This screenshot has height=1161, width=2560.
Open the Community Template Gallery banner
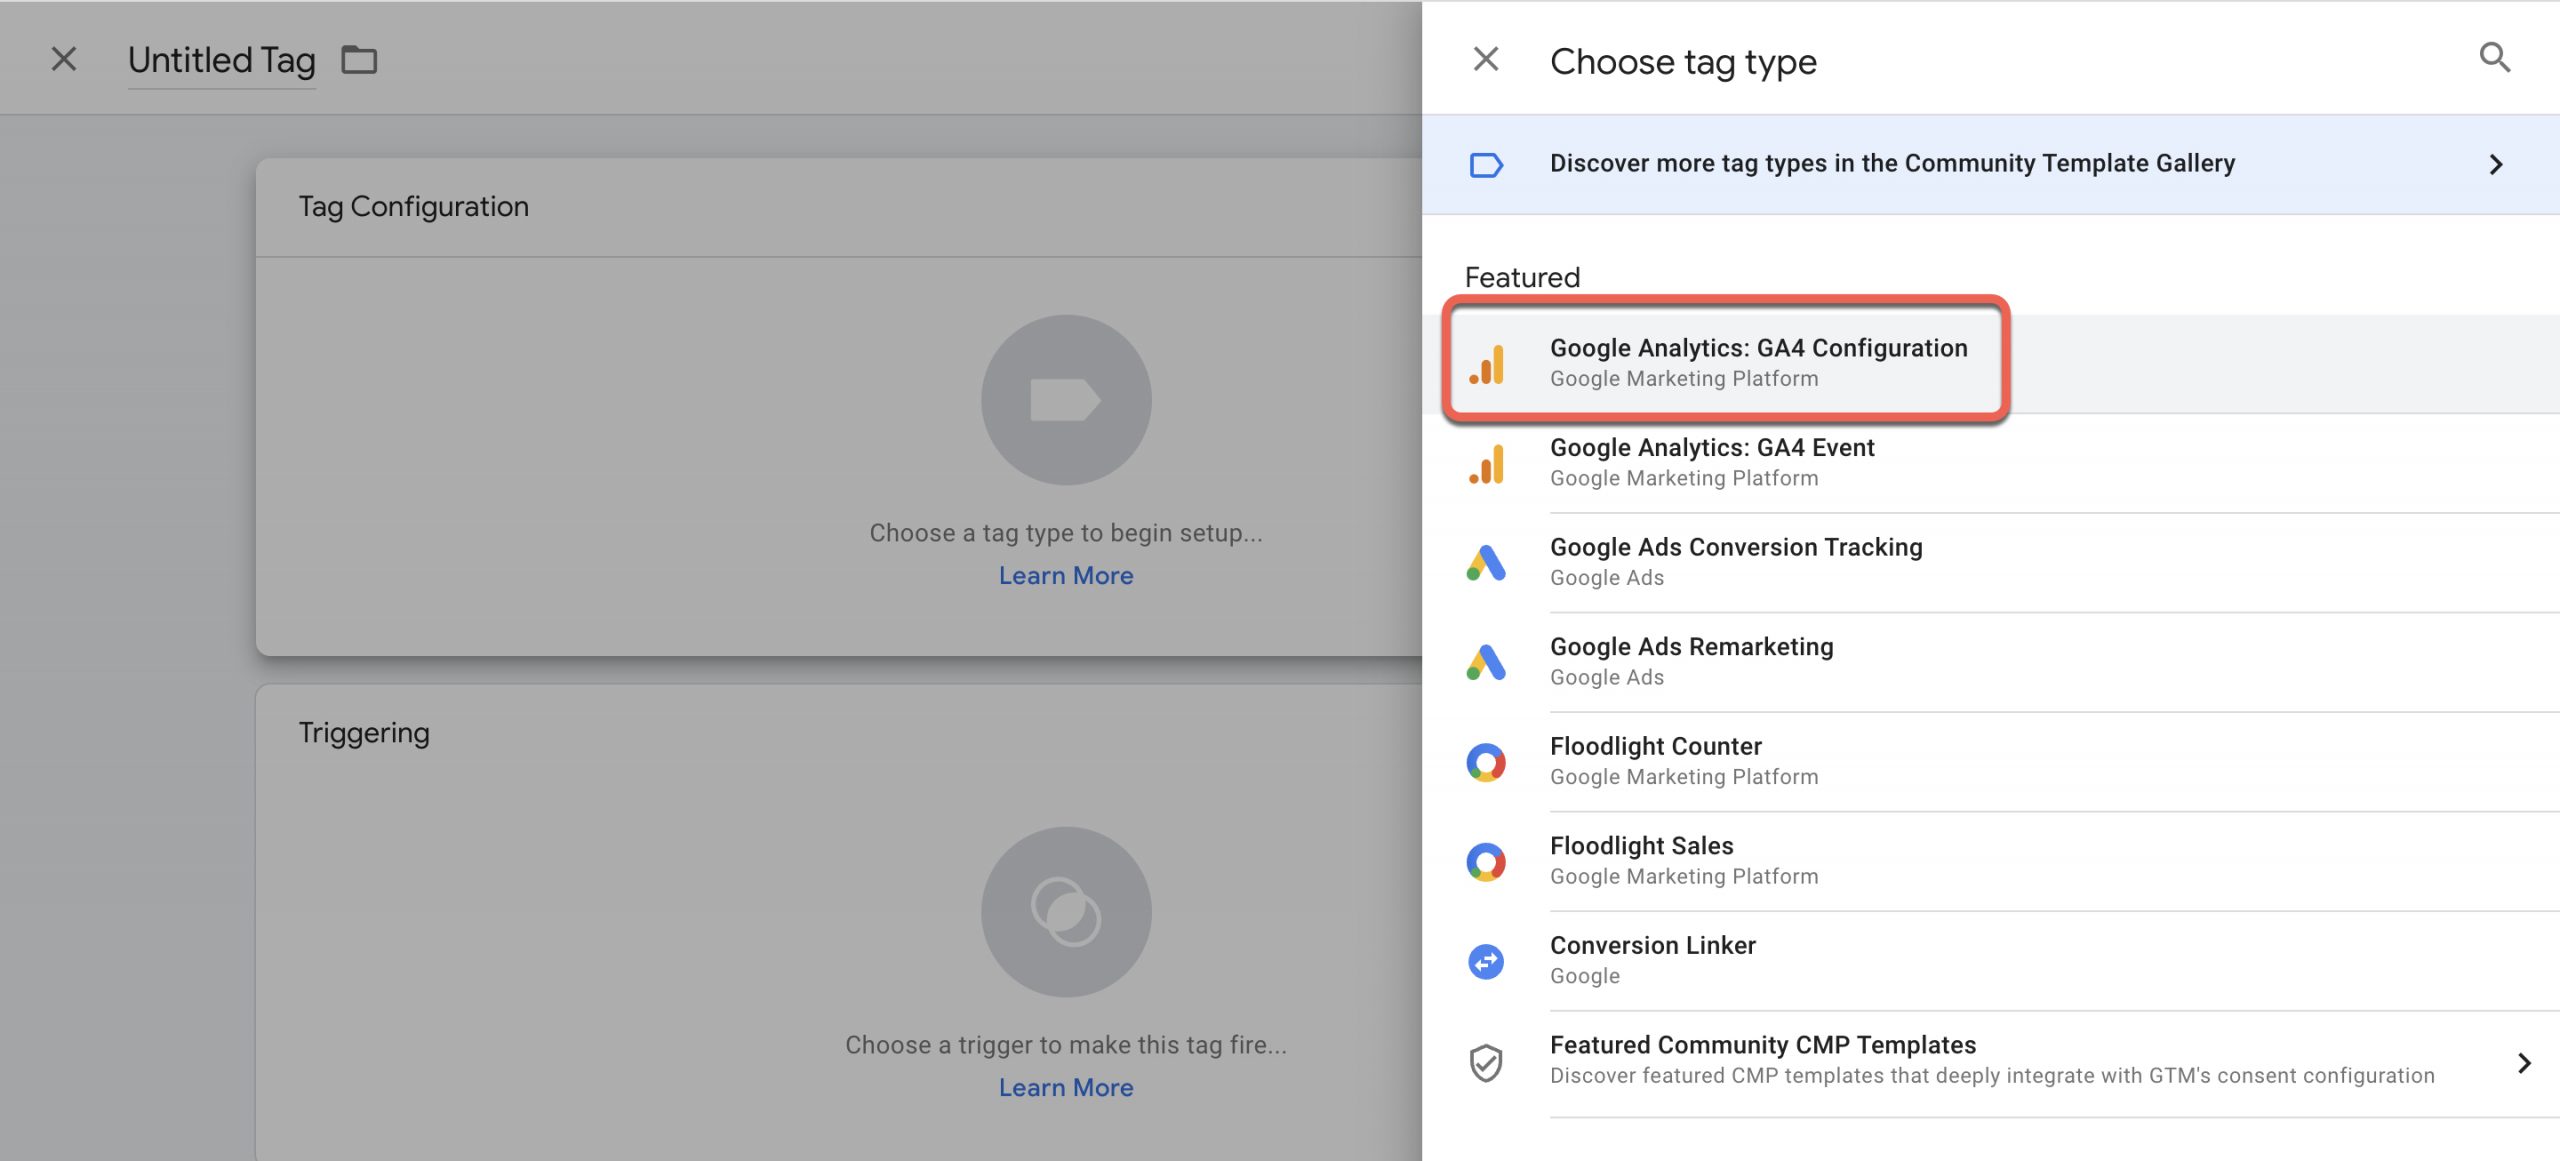(x=1990, y=164)
